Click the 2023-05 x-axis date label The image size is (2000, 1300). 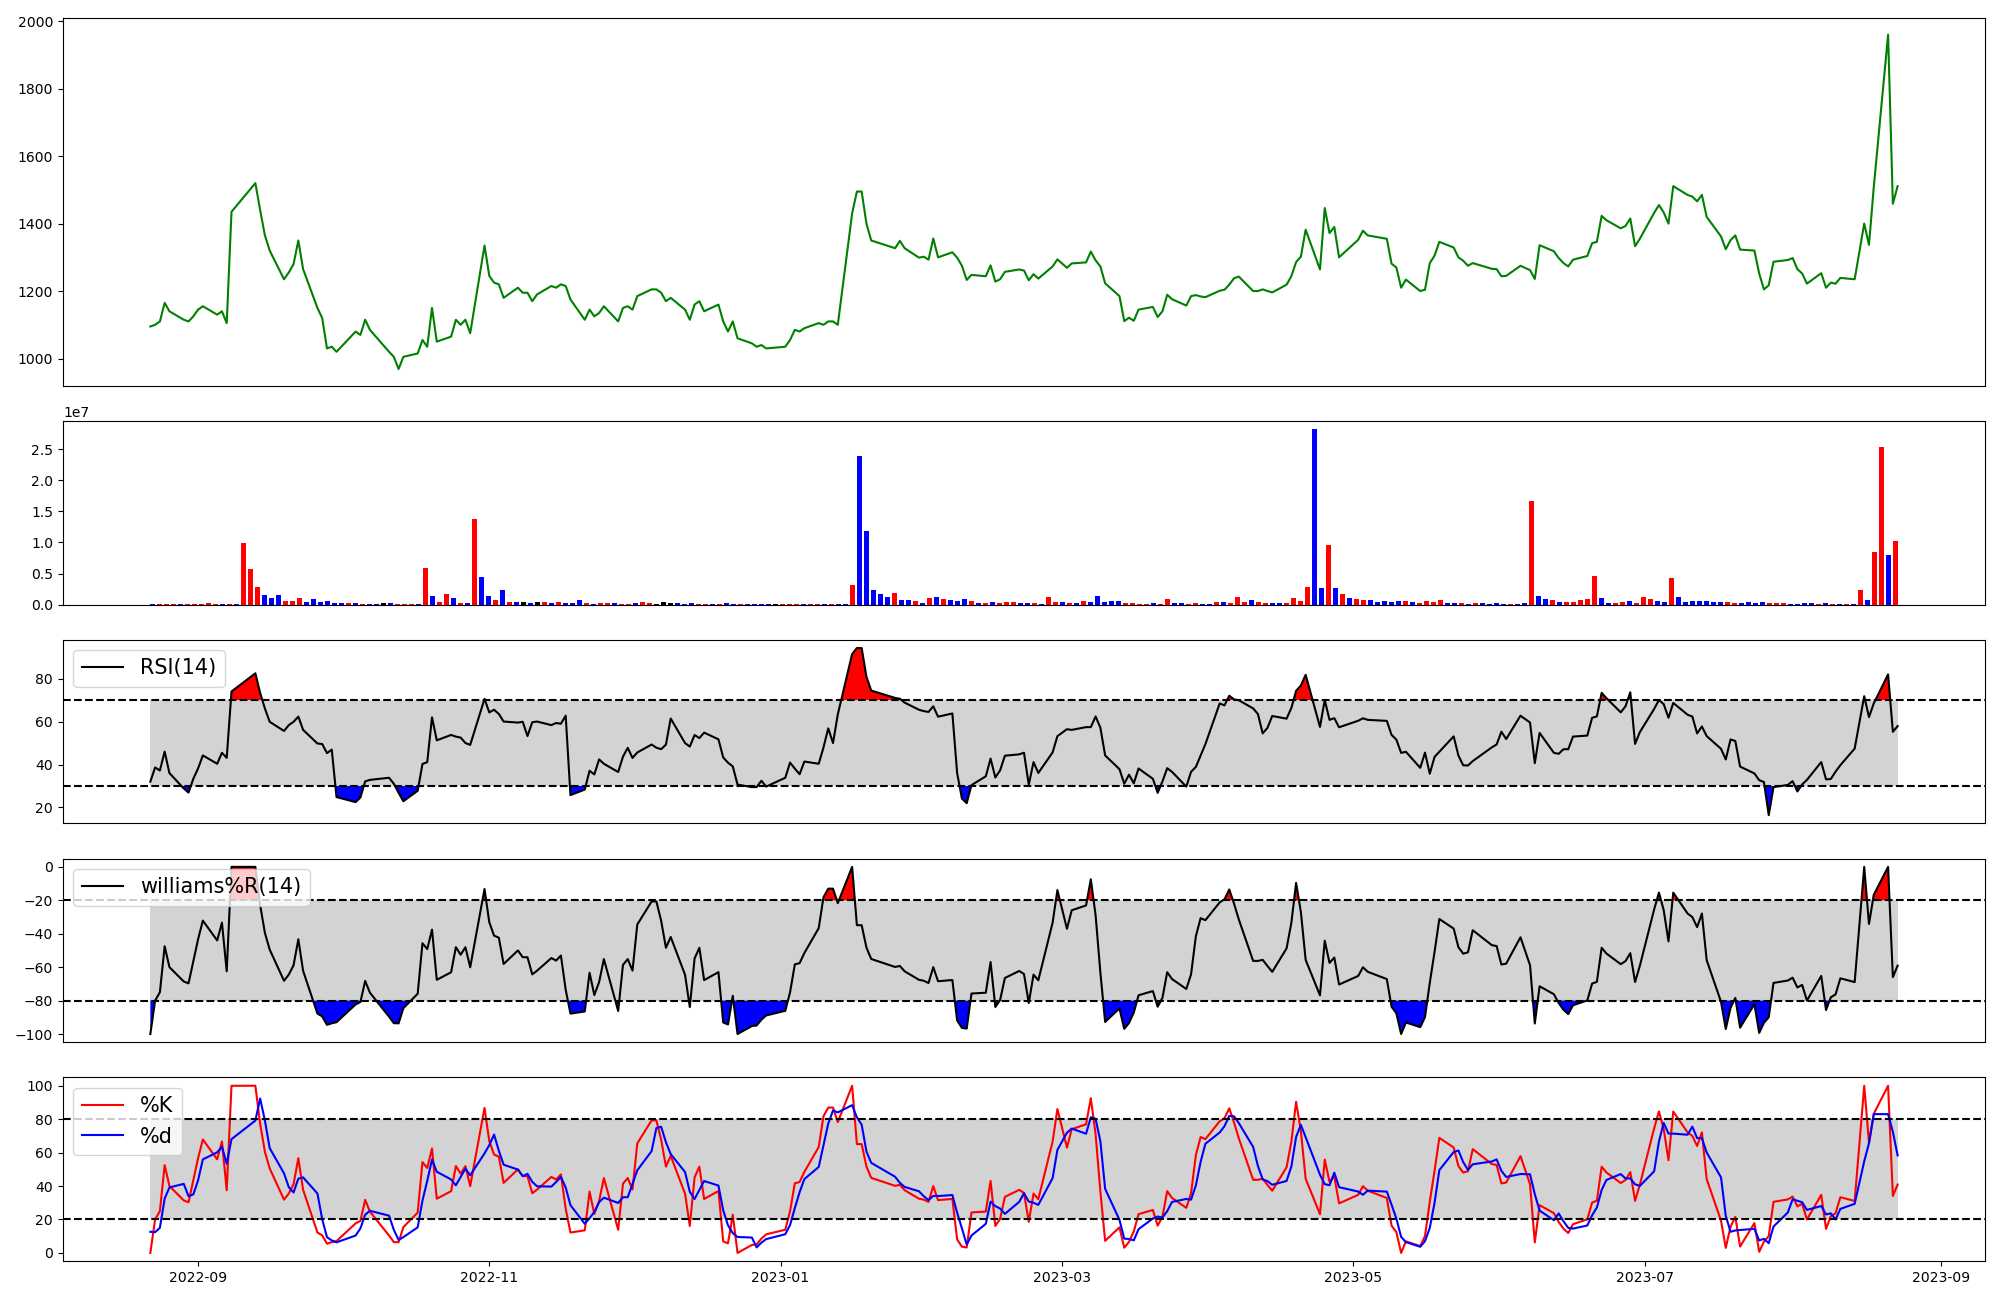pyautogui.click(x=1353, y=1277)
